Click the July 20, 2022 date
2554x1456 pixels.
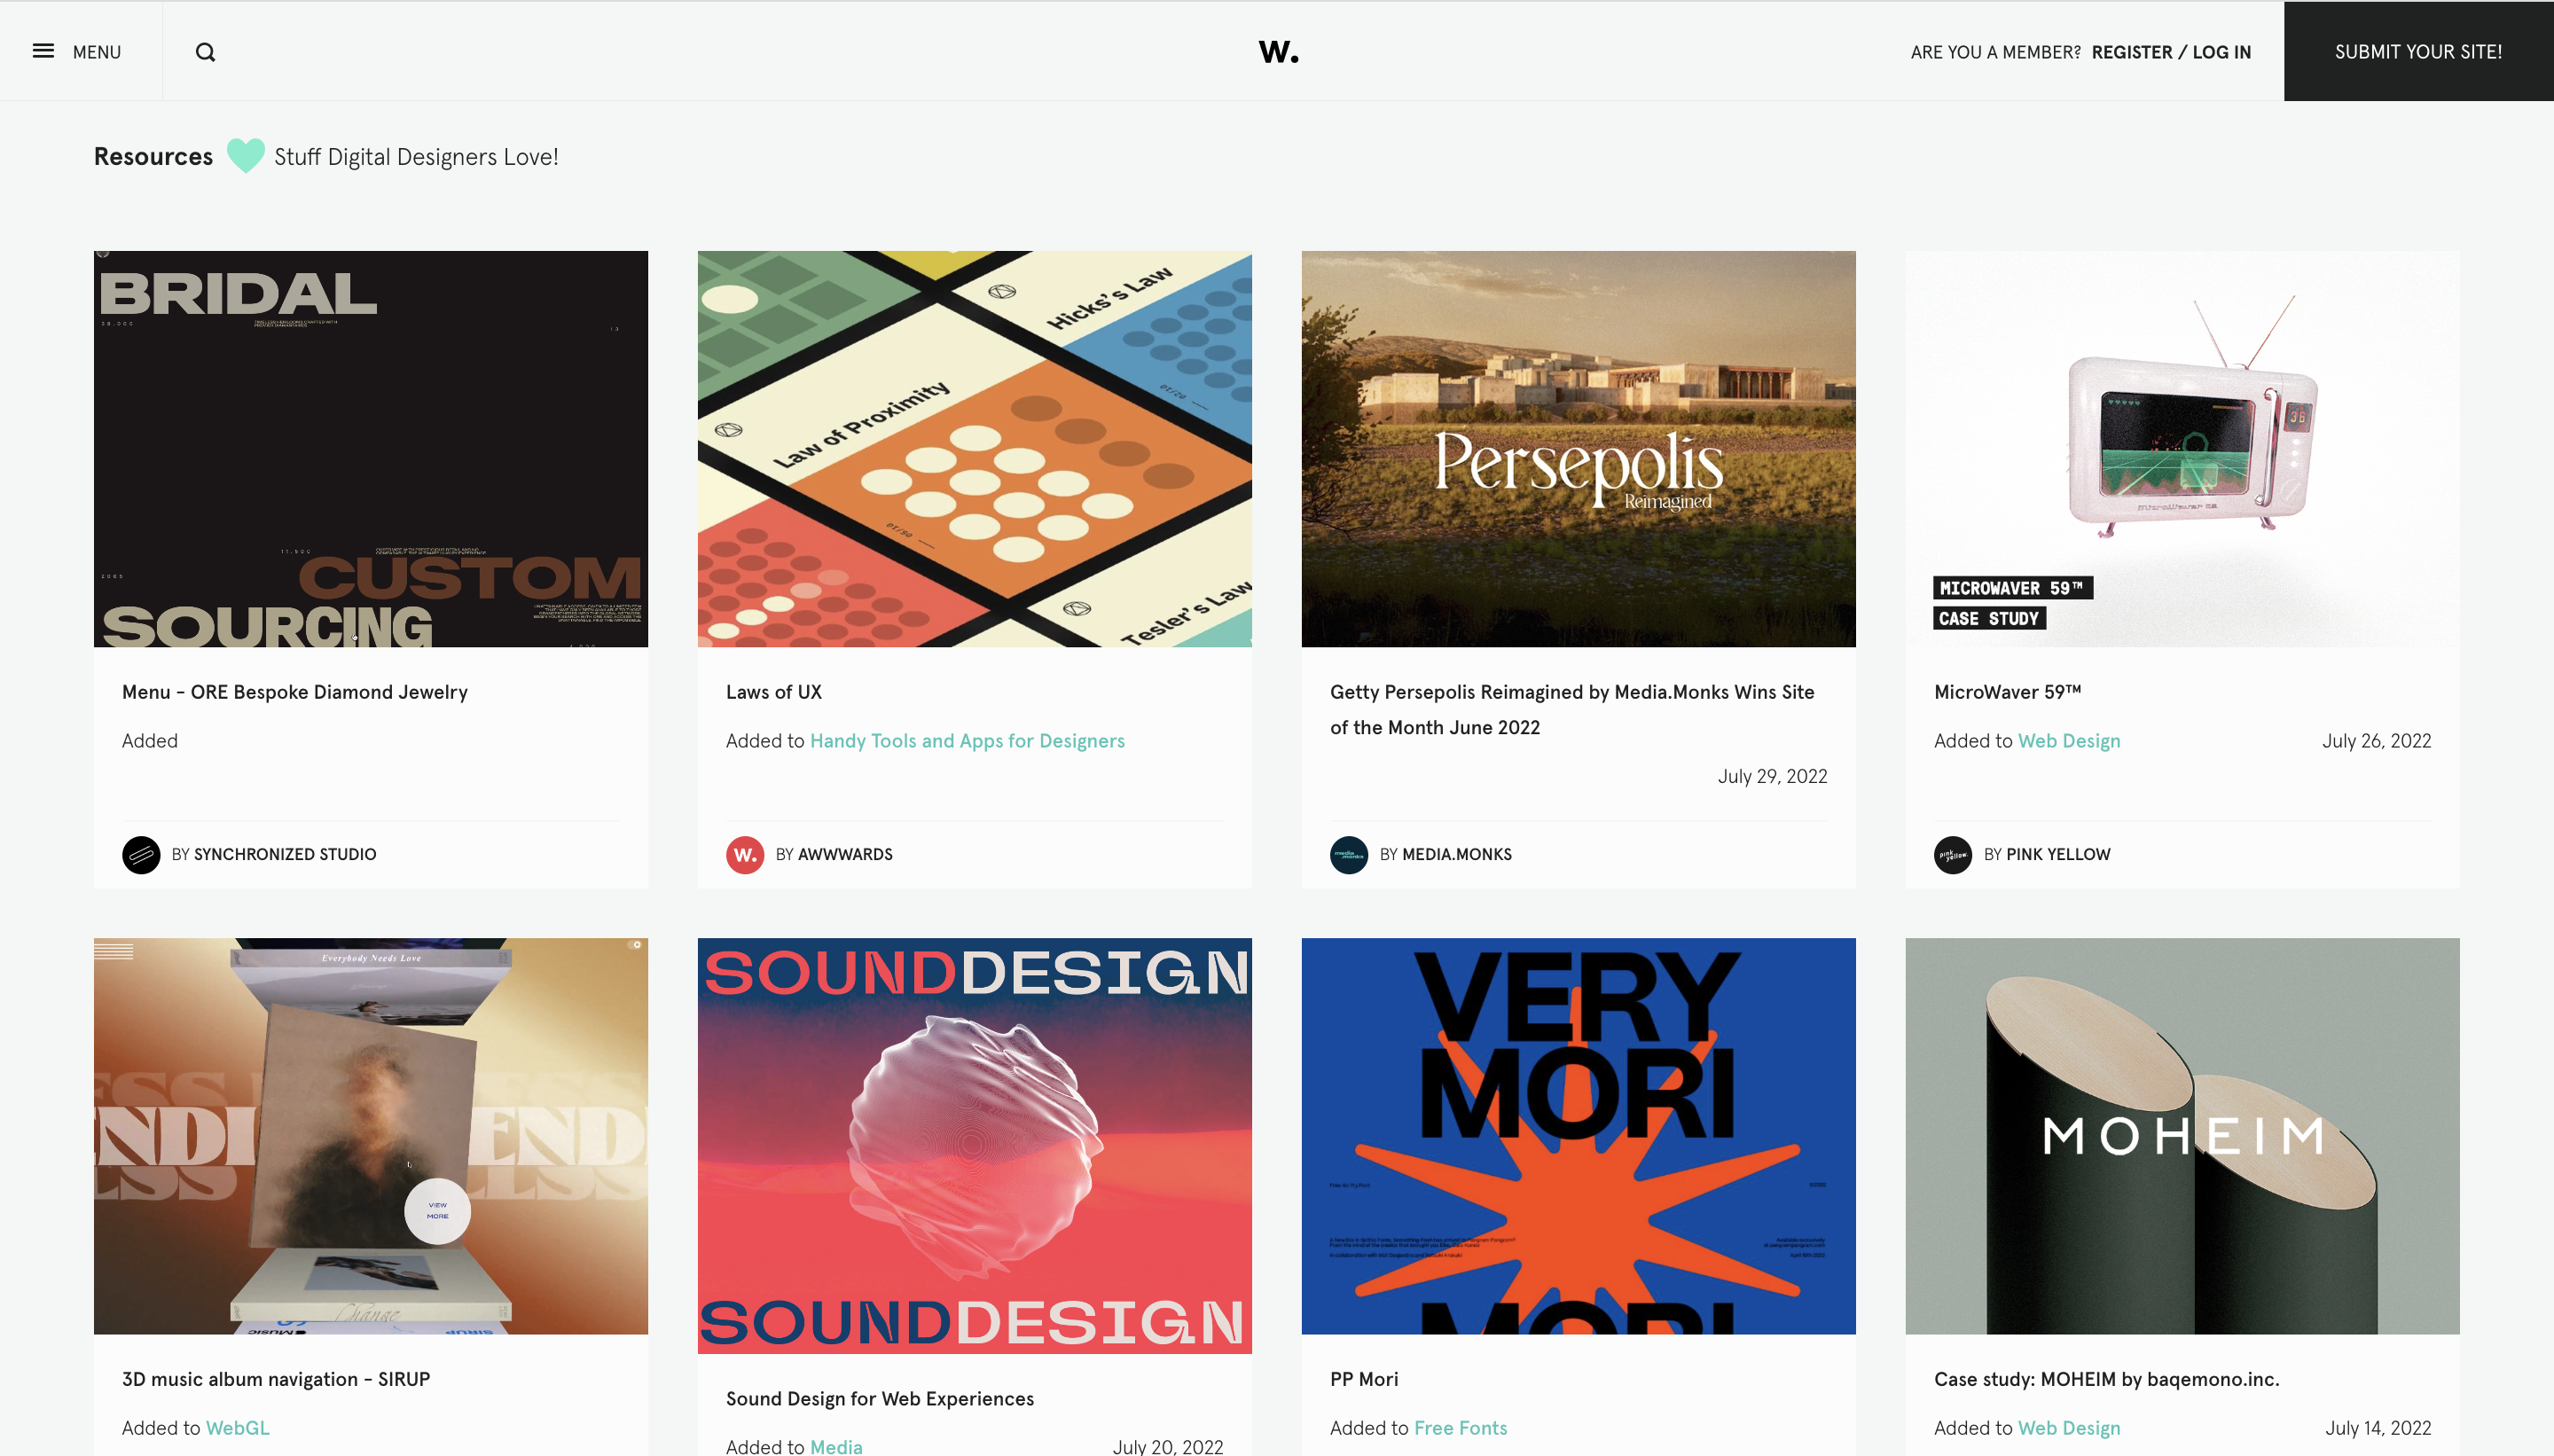click(x=1168, y=1446)
